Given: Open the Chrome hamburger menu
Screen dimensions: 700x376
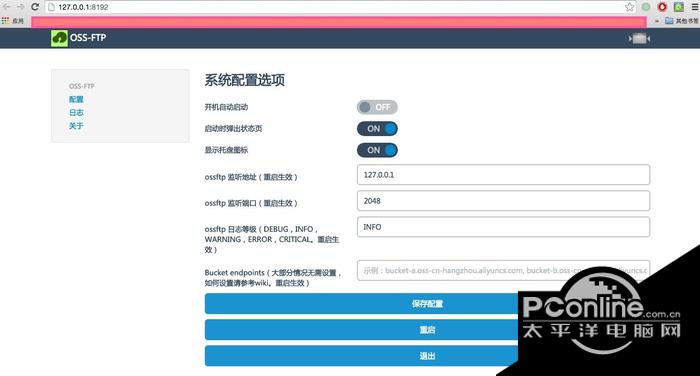Looking at the screenshot, I should [x=695, y=7].
